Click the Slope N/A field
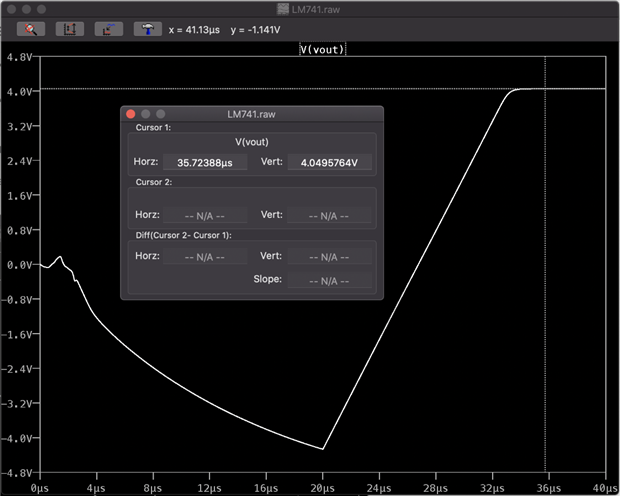This screenshot has height=496, width=620. (329, 279)
